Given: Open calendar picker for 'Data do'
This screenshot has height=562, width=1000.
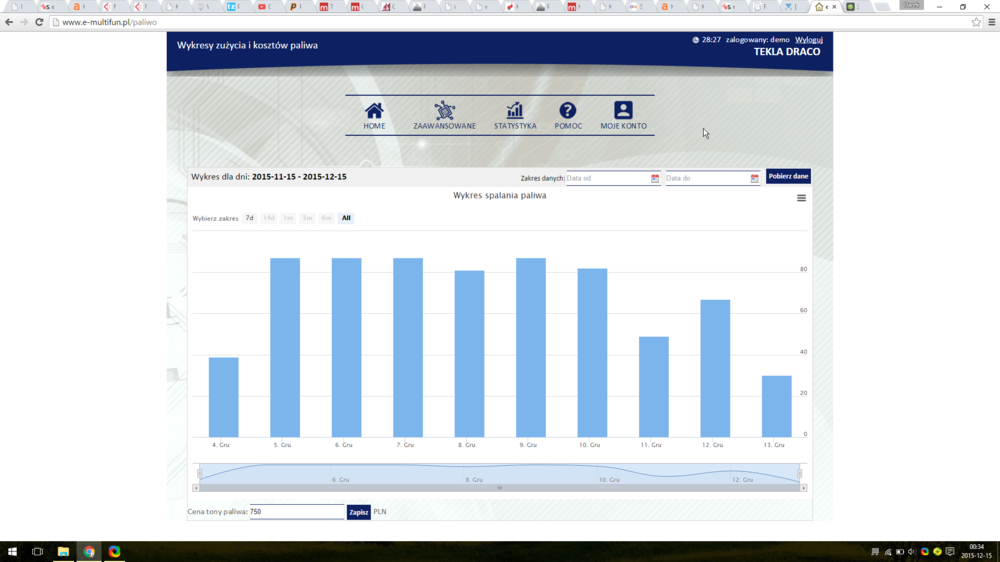Looking at the screenshot, I should [755, 178].
